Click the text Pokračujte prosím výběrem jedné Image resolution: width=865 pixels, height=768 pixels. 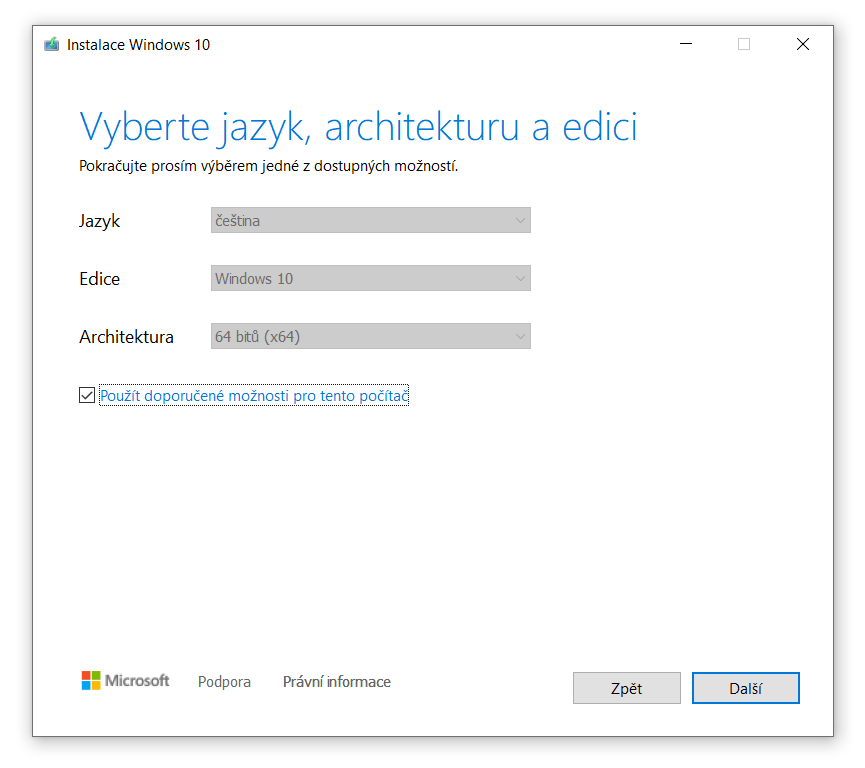coord(189,166)
